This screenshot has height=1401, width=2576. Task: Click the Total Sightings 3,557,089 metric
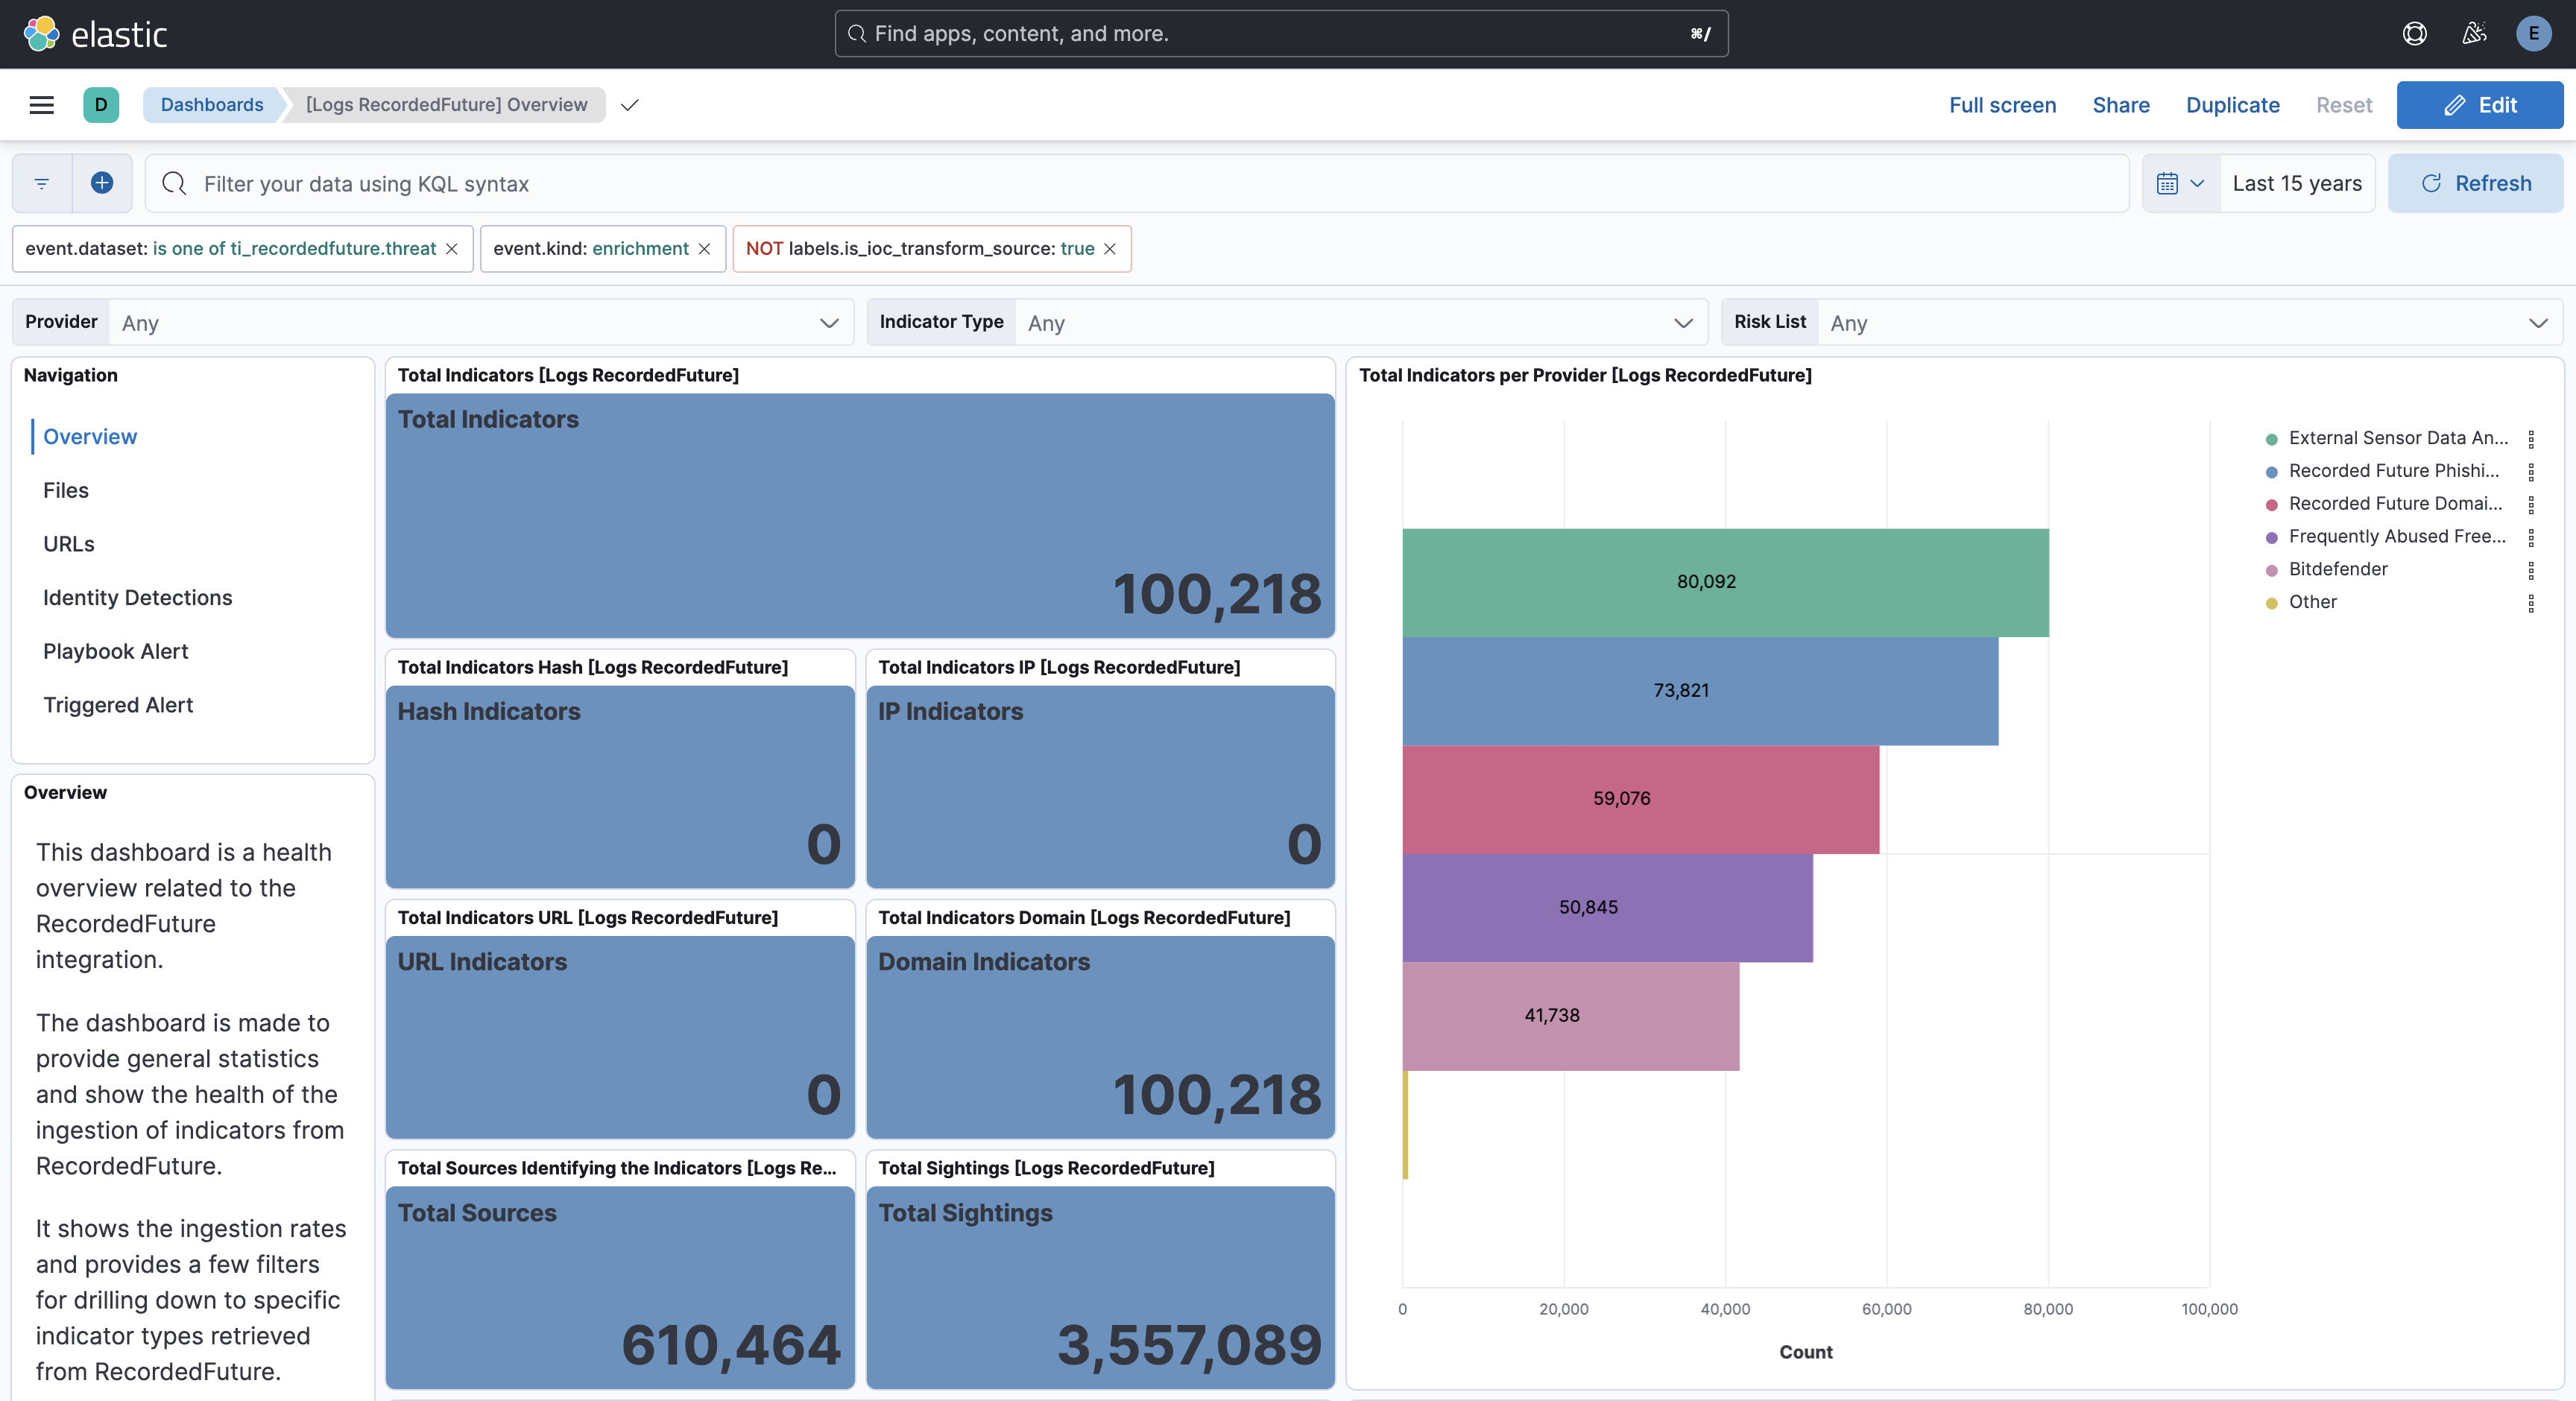click(x=1100, y=1287)
